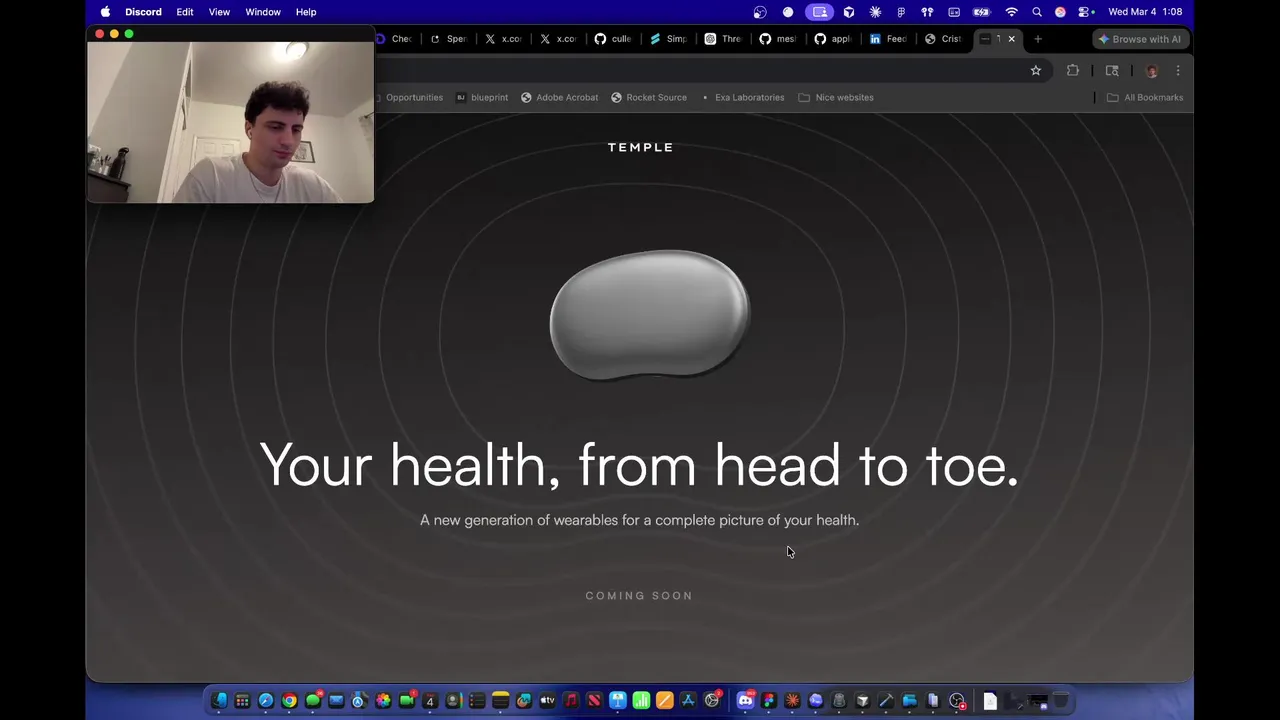Open the All Bookmarks folder
The image size is (1280, 720).
[x=1145, y=97]
